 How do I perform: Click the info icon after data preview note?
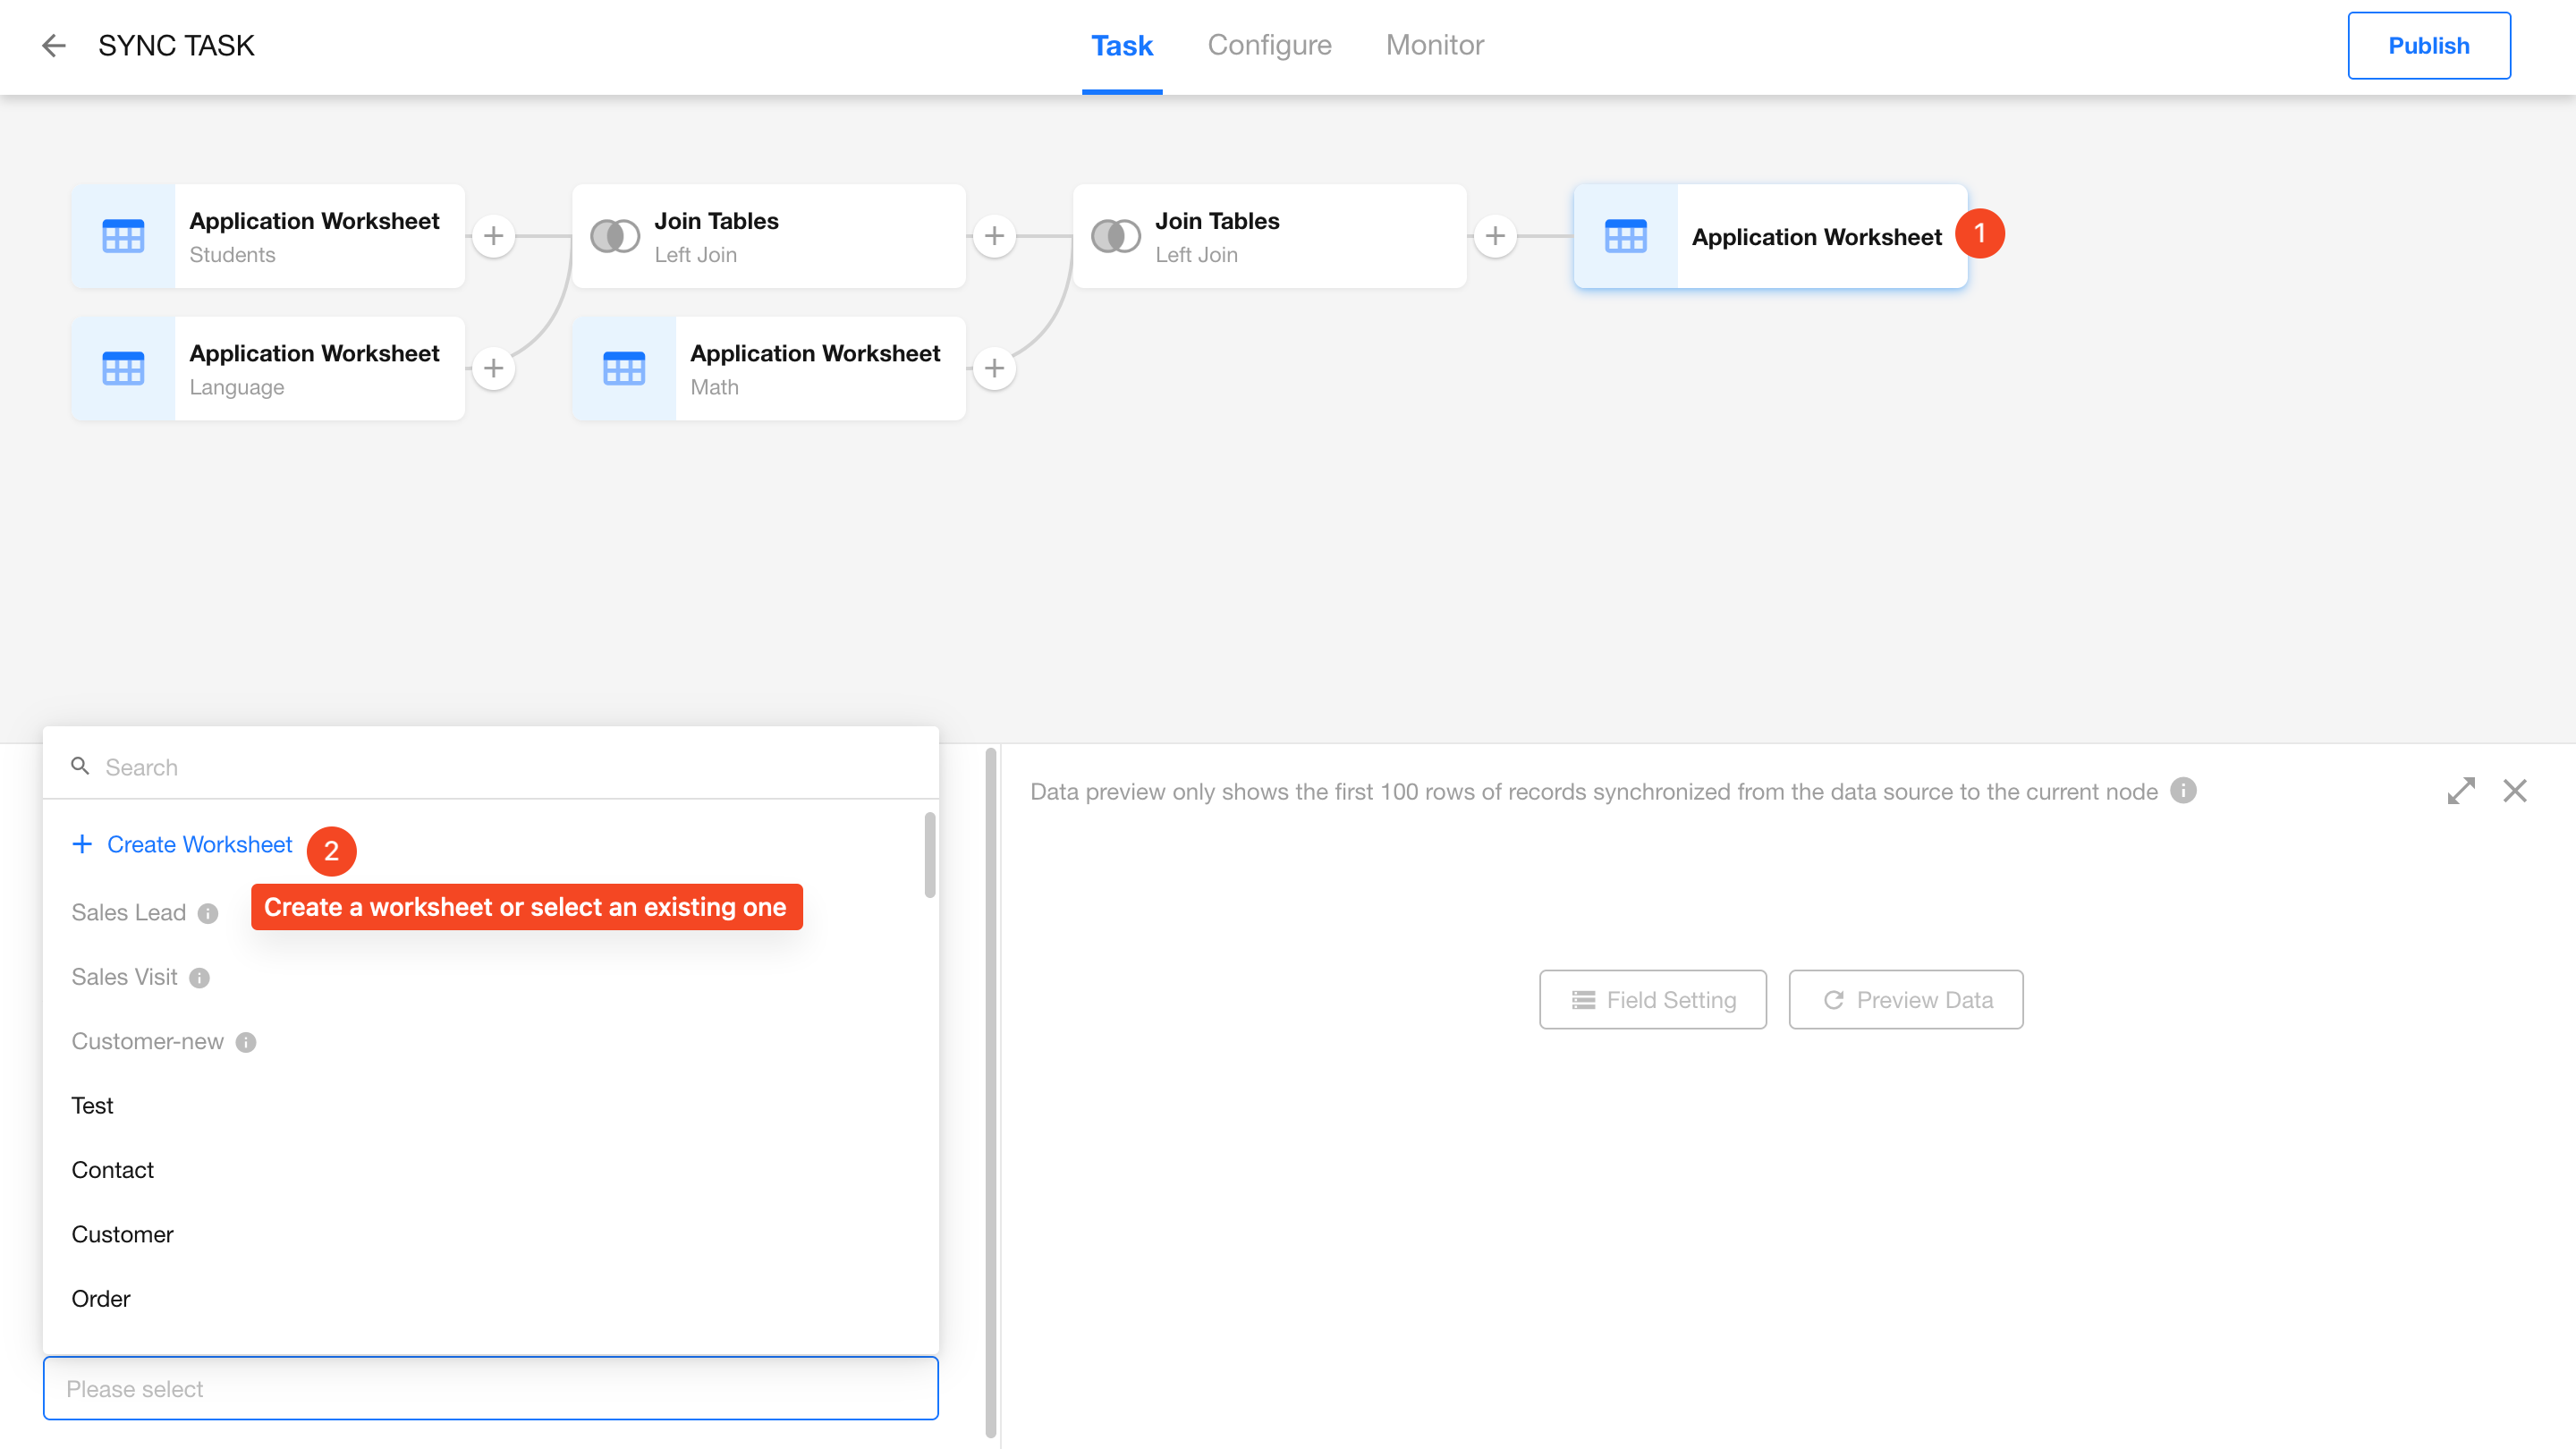click(2184, 791)
